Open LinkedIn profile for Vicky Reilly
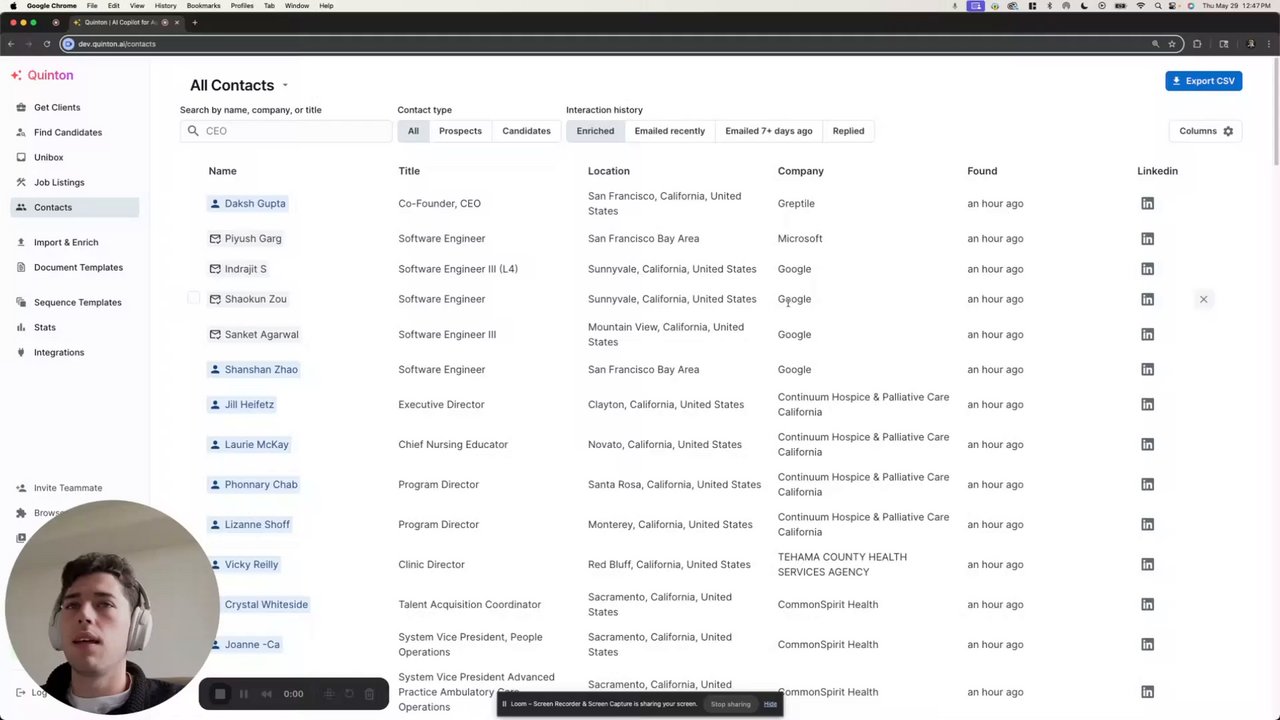1280x720 pixels. click(1147, 564)
